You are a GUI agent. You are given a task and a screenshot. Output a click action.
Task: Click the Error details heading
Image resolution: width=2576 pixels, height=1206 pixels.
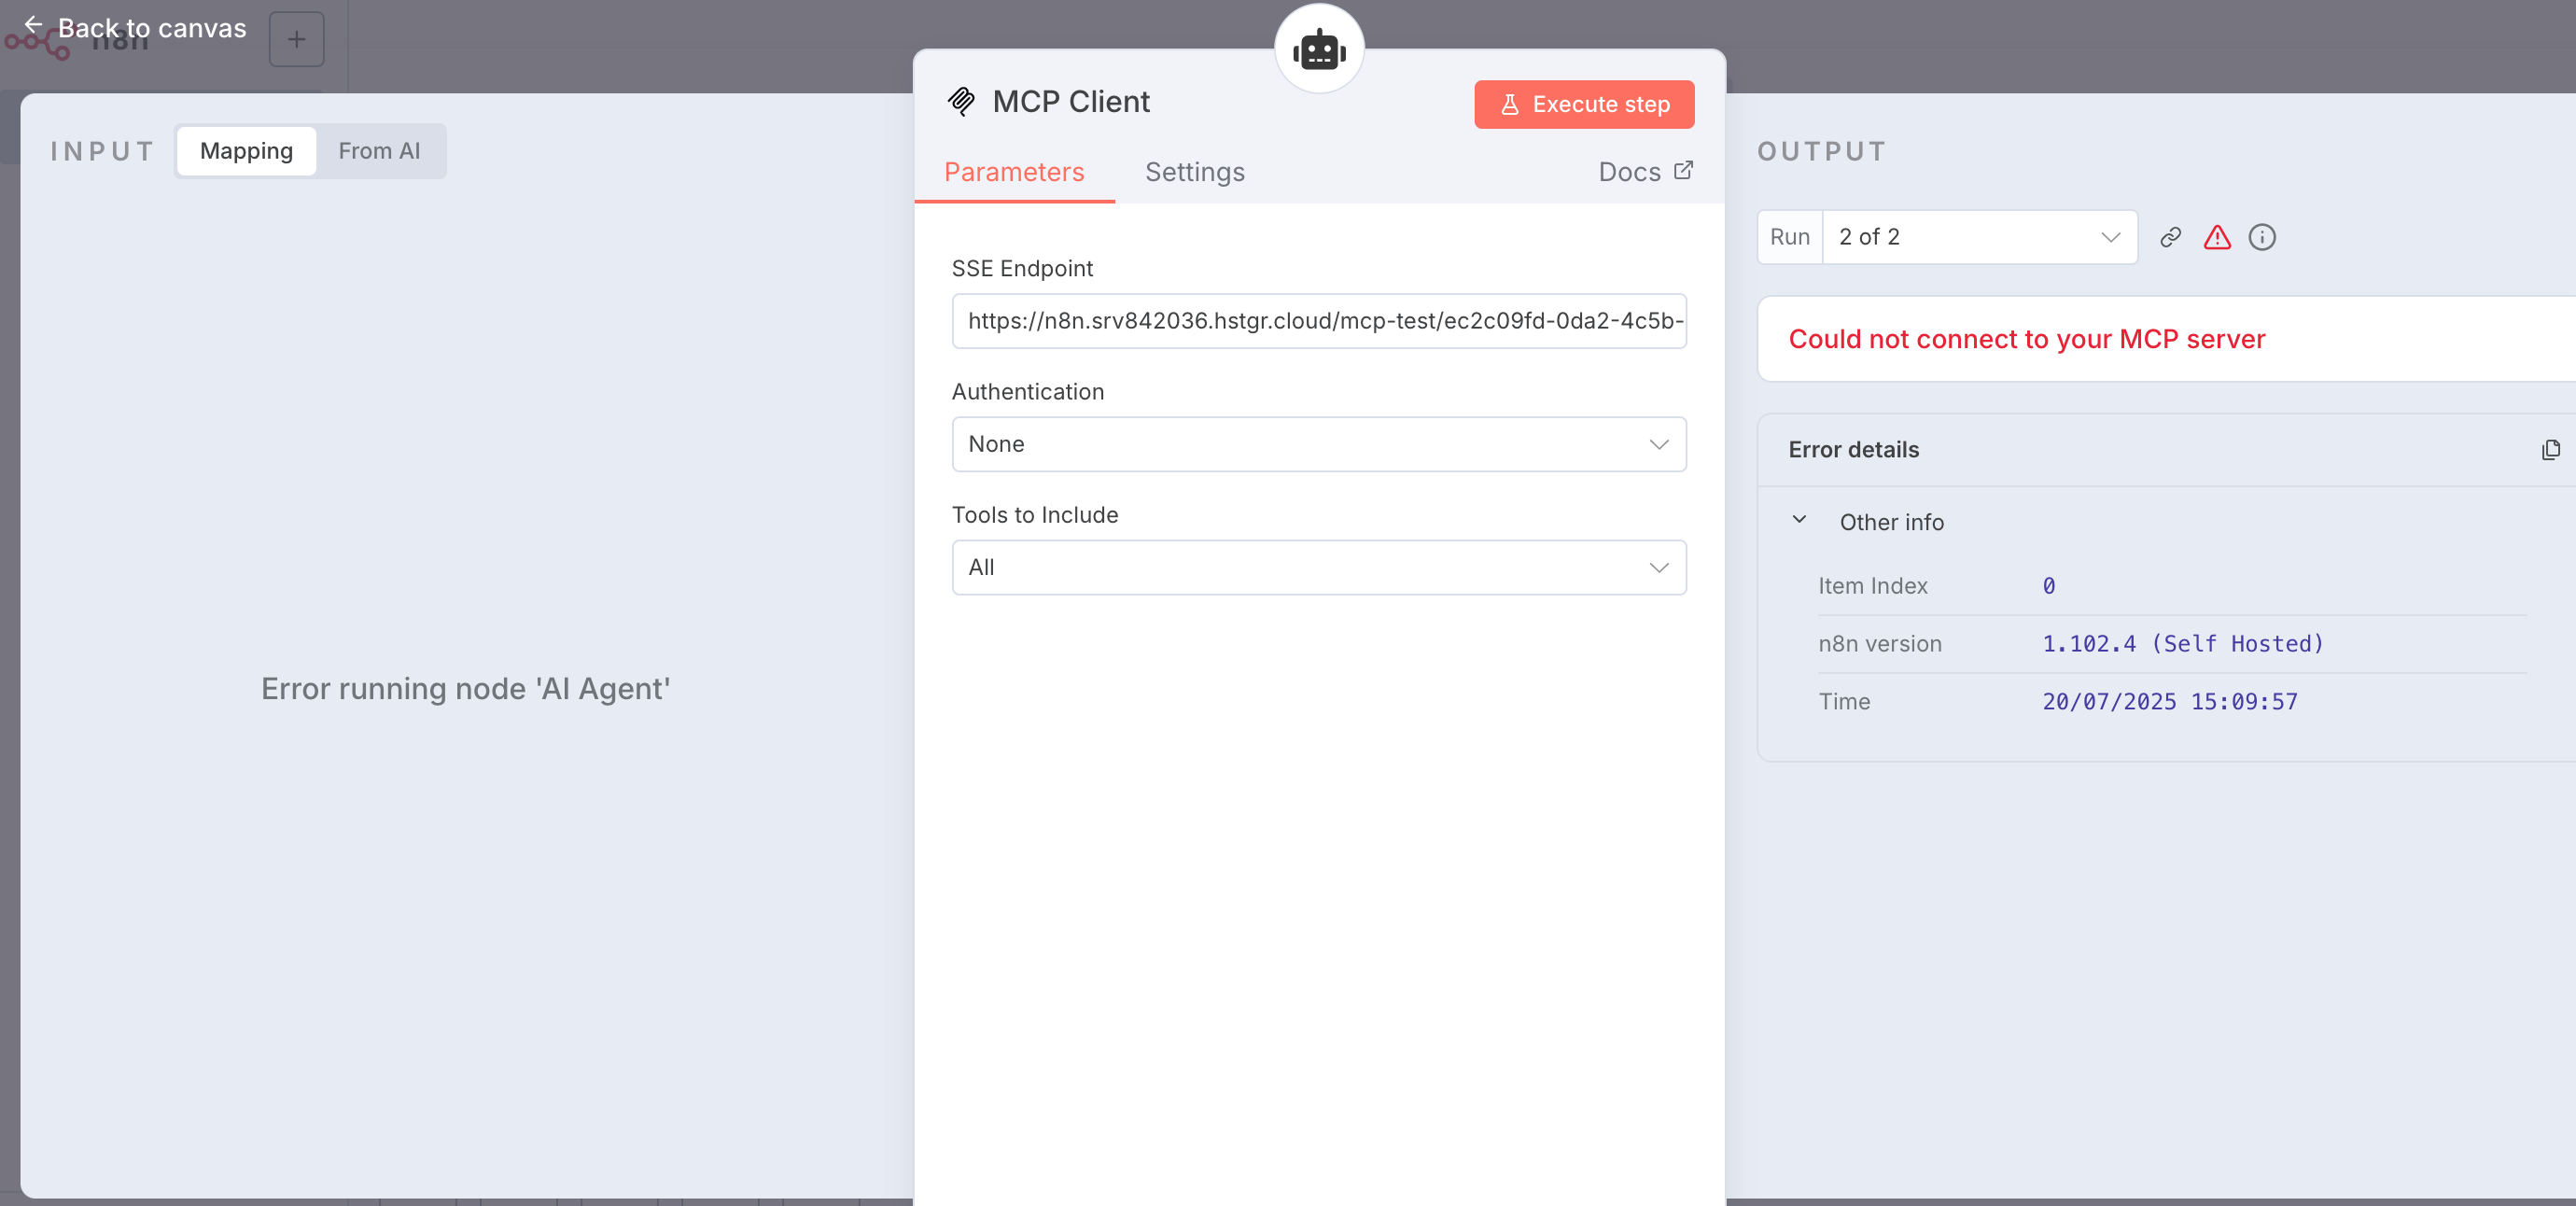pyautogui.click(x=1854, y=450)
